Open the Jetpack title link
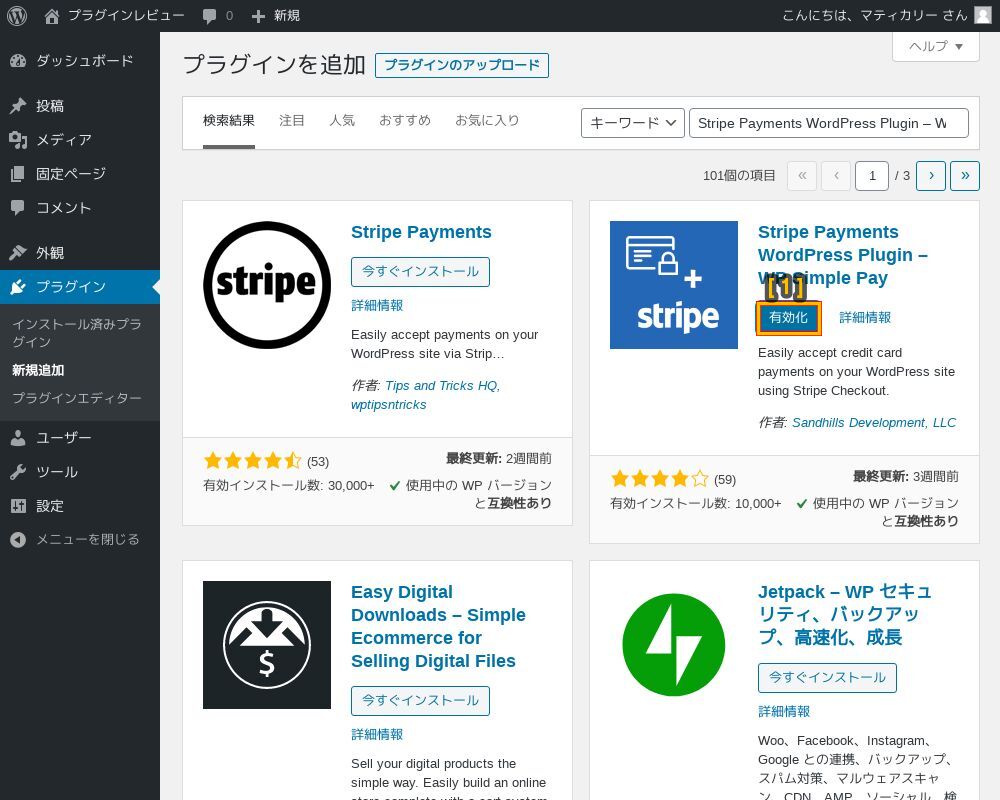Image resolution: width=1000 pixels, height=800 pixels. pyautogui.click(x=844, y=615)
